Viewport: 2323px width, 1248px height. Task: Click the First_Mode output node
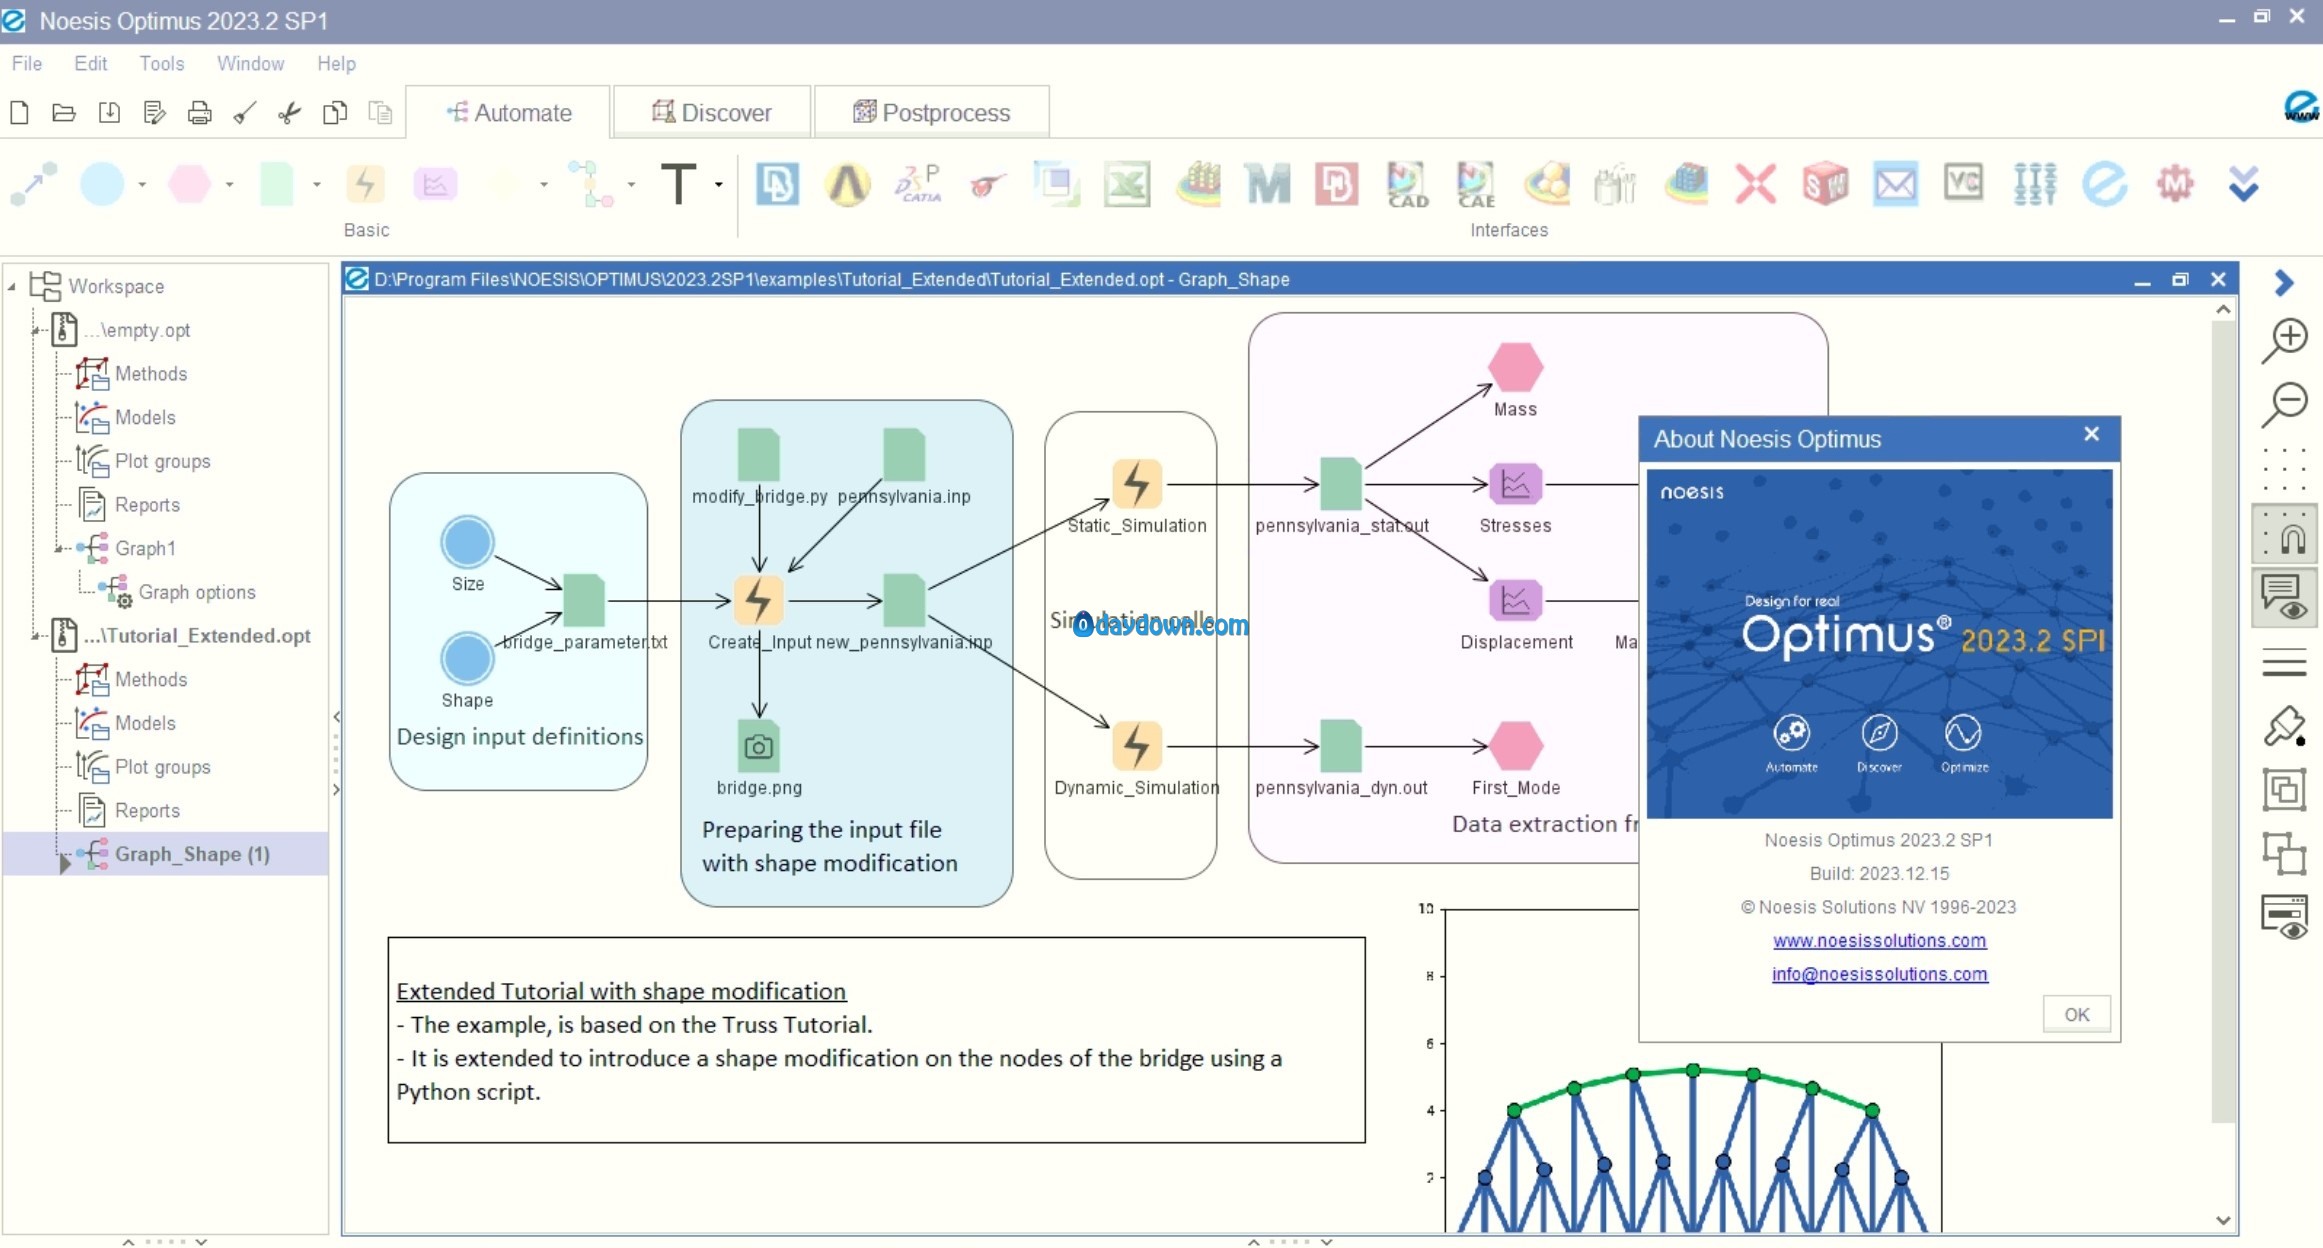pos(1515,746)
